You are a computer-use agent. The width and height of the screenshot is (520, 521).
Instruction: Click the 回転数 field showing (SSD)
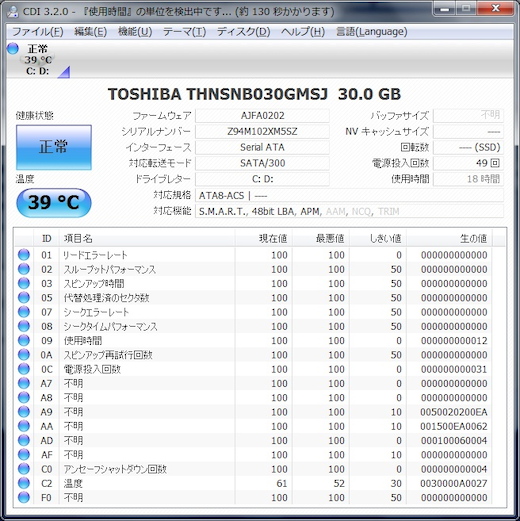(468, 147)
